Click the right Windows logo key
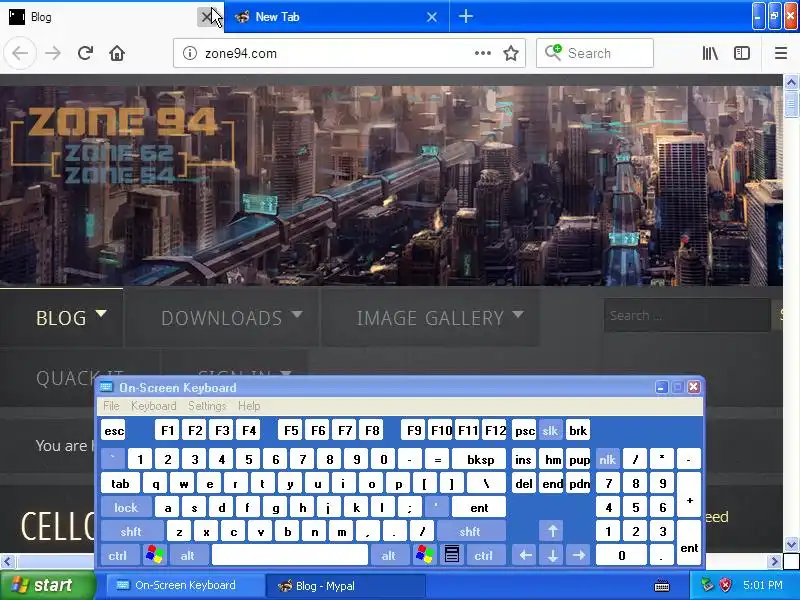Viewport: 800px width, 600px height. (424, 555)
